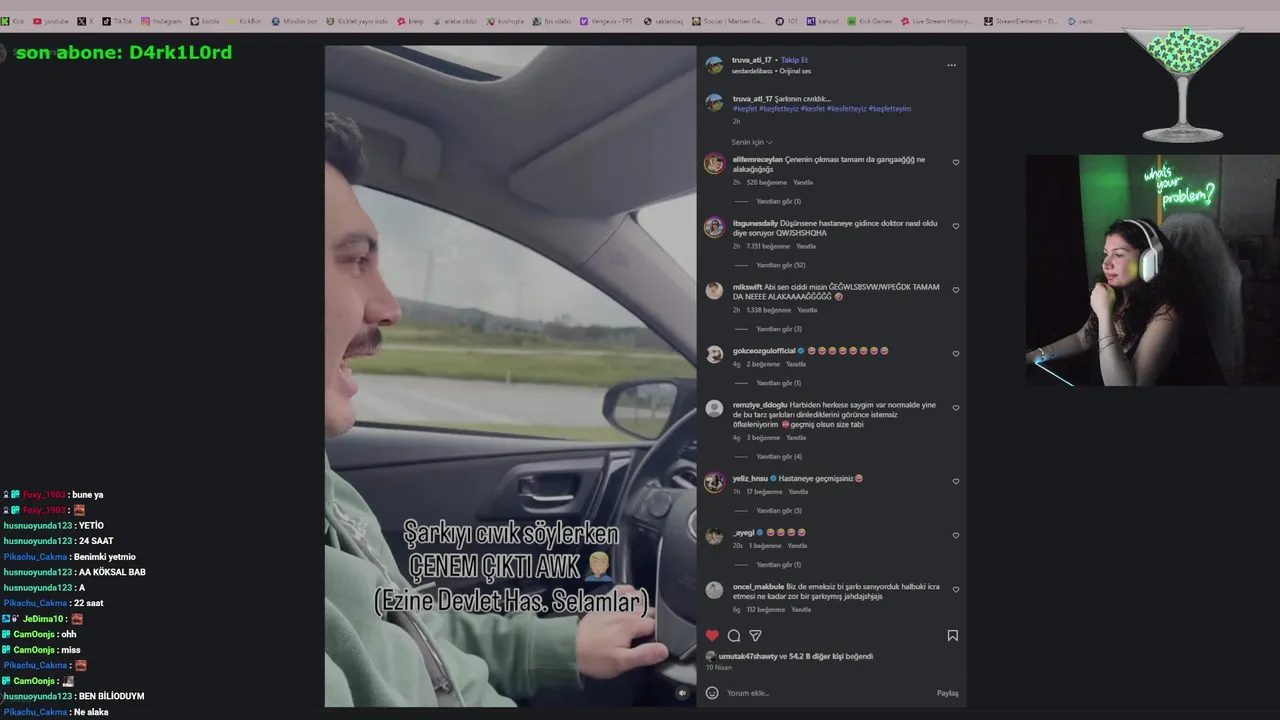Expand the 4 replies to remziye_ddoglu
The width and height of the screenshot is (1280, 720).
point(778,456)
